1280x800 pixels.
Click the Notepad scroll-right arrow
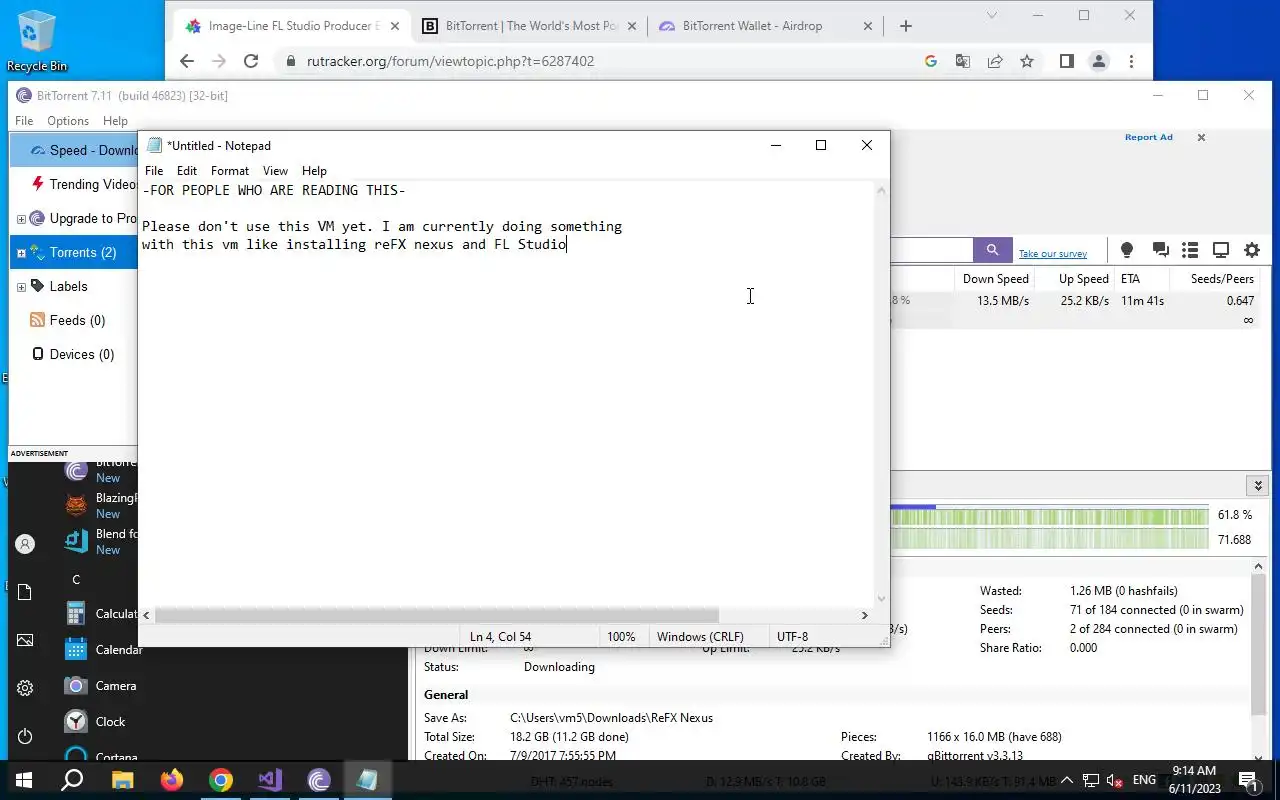(865, 615)
